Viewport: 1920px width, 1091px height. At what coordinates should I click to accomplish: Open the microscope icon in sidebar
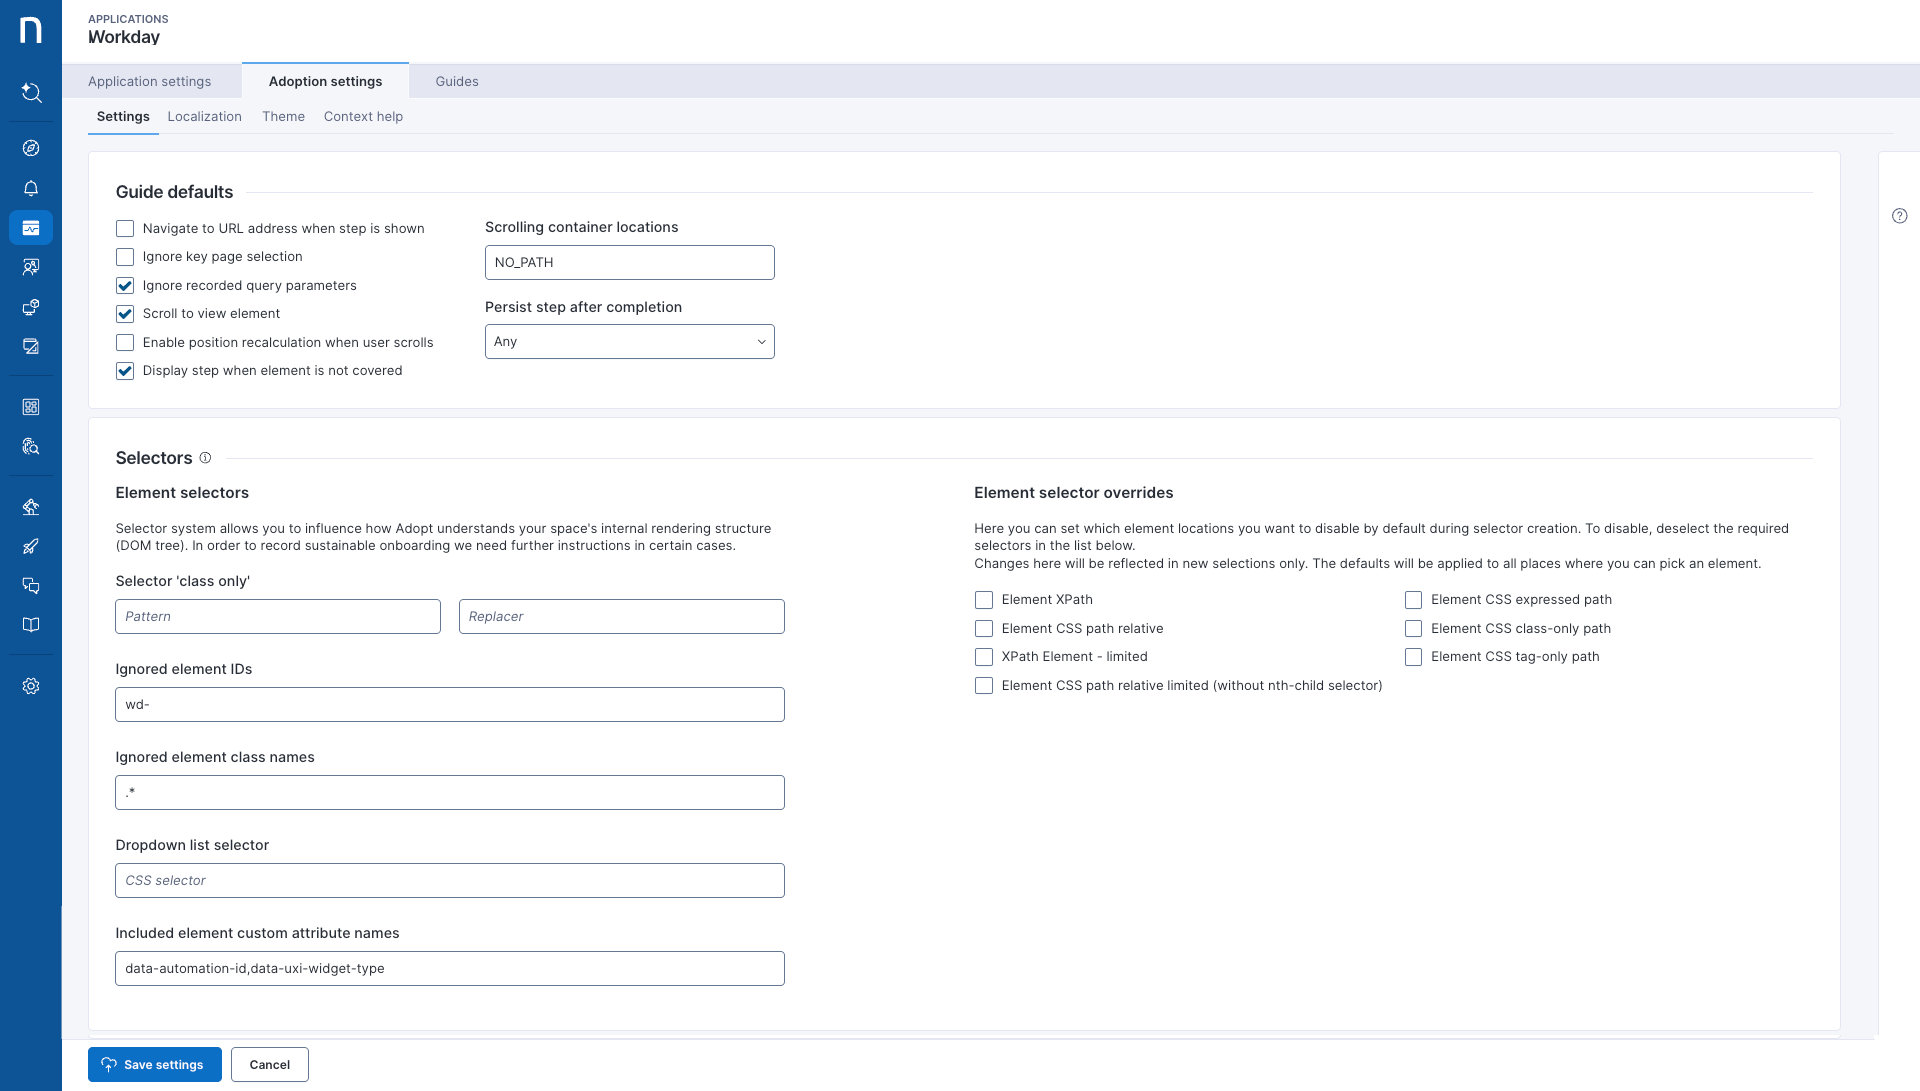click(31, 507)
